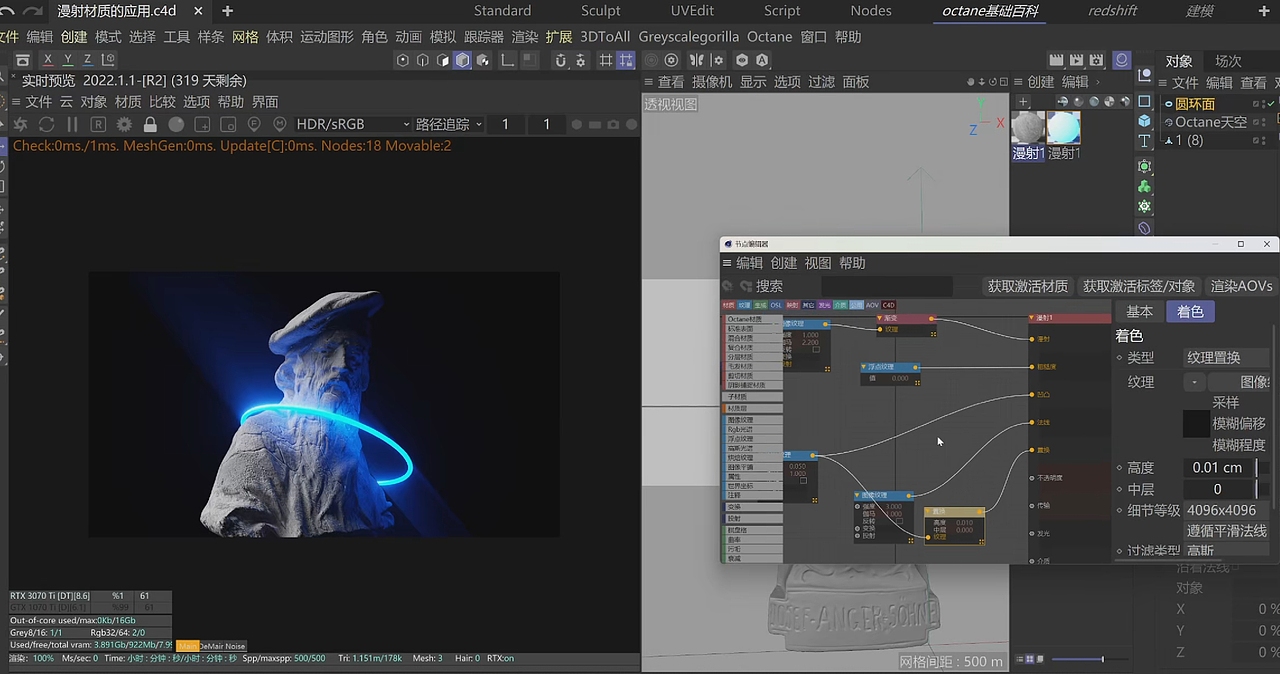
Task: Add 混合材质 node from list
Action: (752, 338)
